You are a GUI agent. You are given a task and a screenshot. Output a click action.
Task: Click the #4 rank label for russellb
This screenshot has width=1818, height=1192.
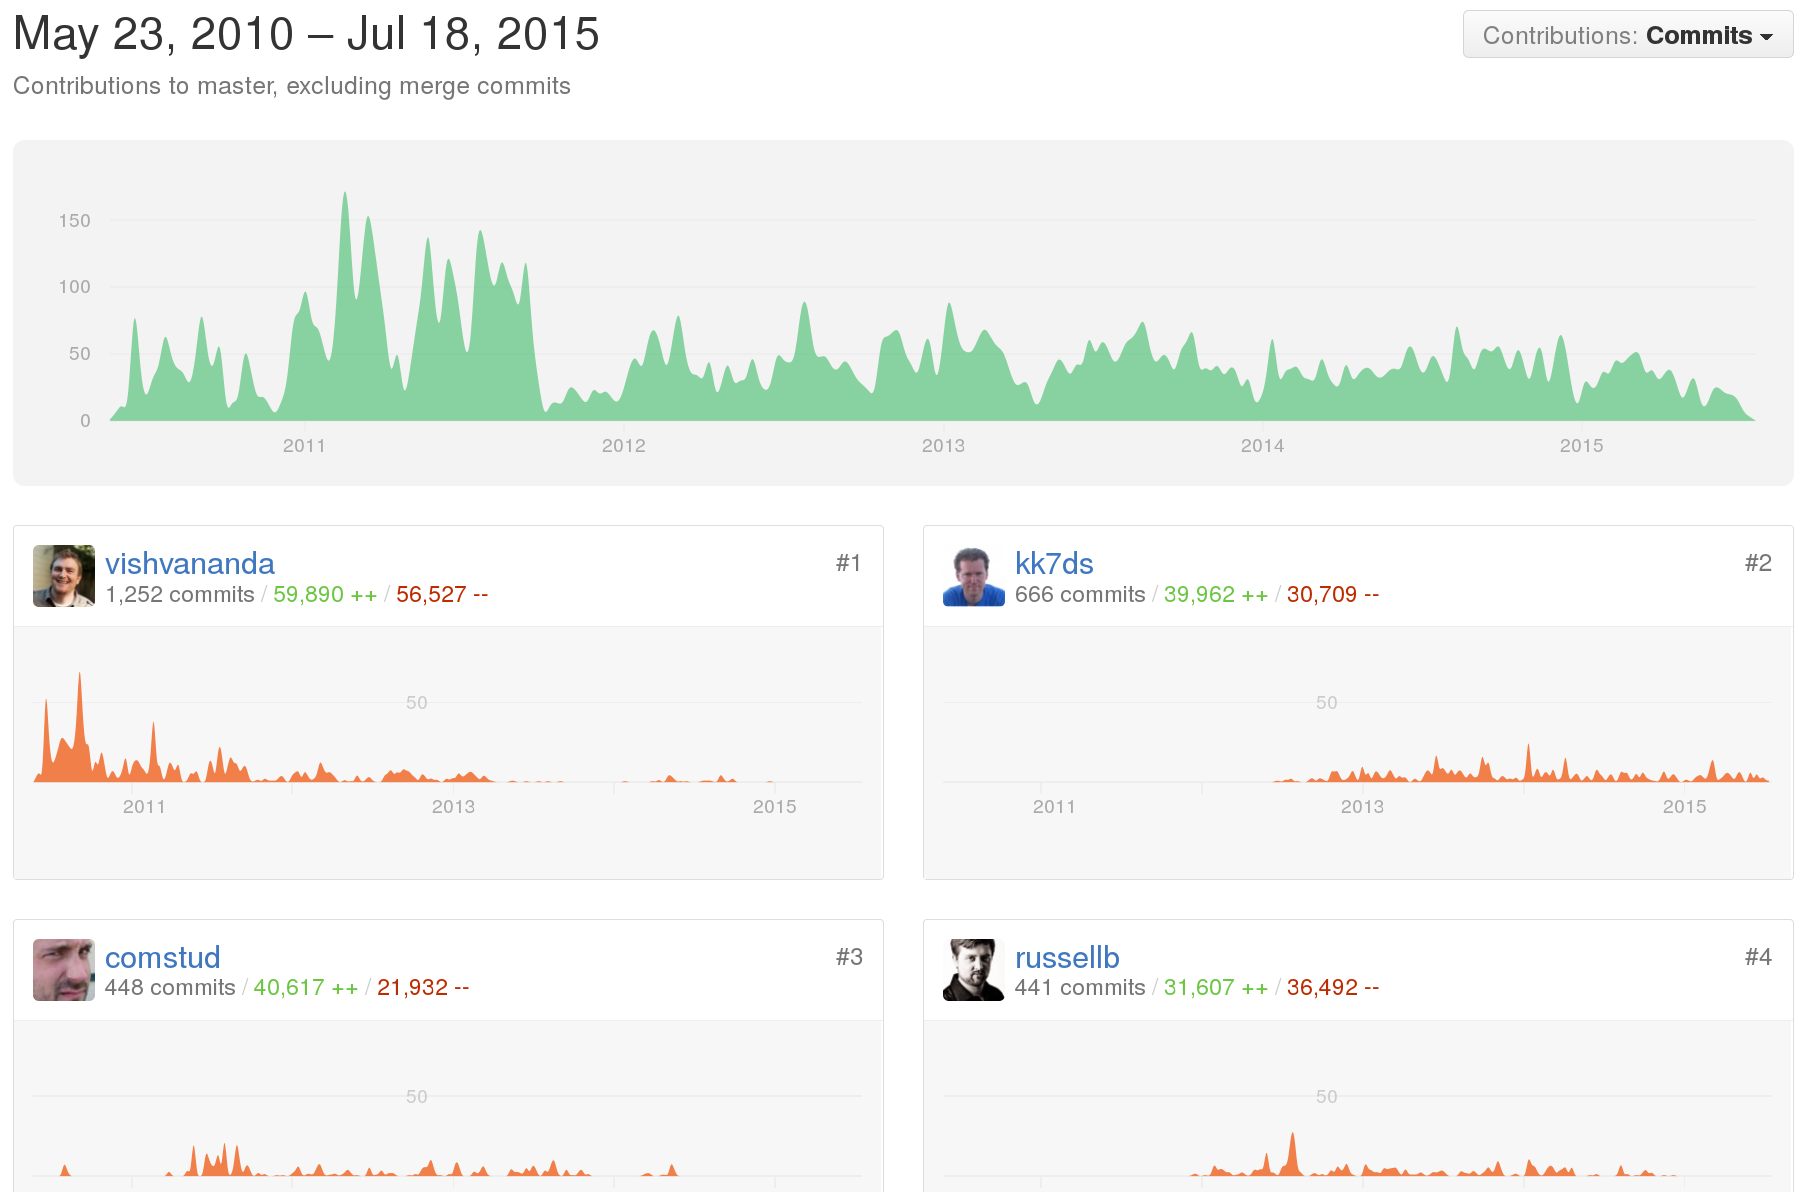(1757, 958)
